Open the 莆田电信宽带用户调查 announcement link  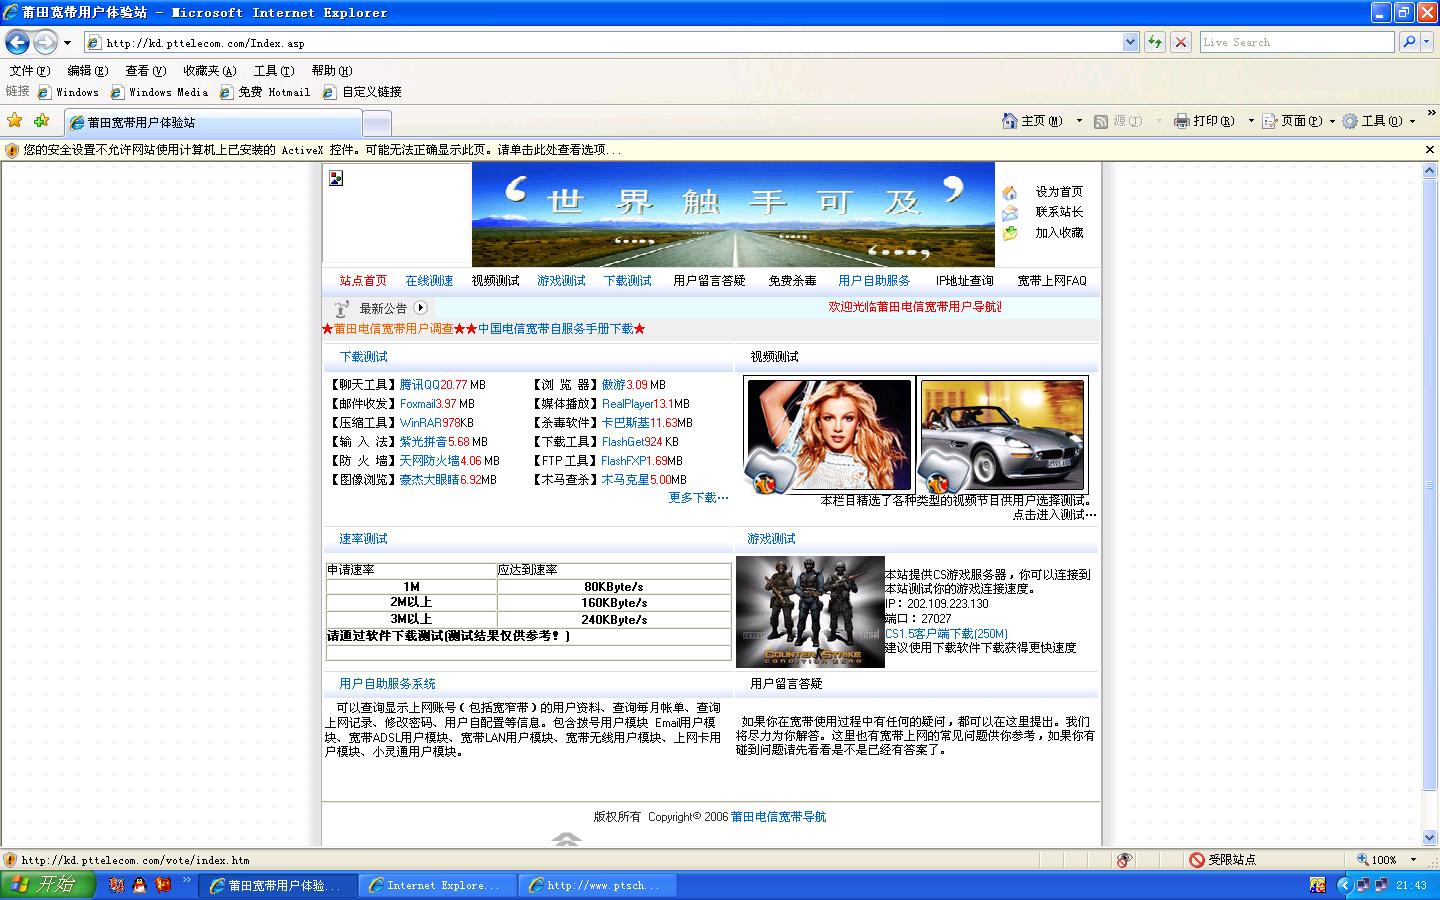tap(394, 329)
